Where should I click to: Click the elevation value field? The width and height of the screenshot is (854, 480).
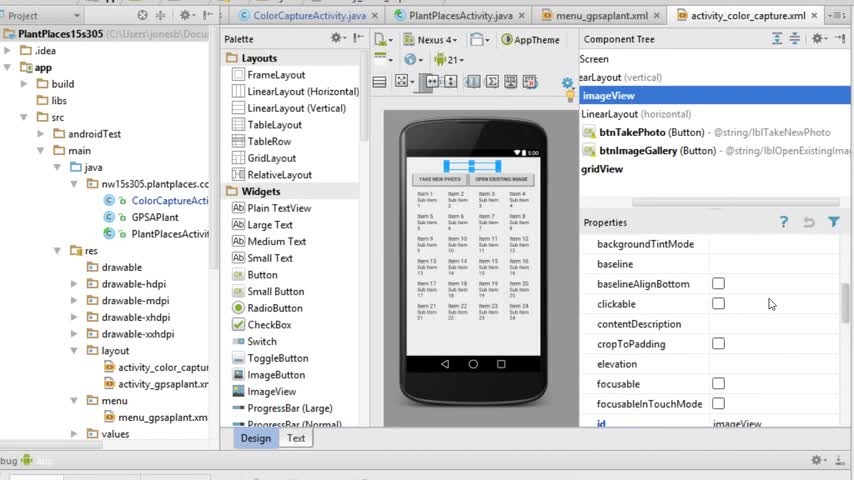pyautogui.click(x=773, y=364)
